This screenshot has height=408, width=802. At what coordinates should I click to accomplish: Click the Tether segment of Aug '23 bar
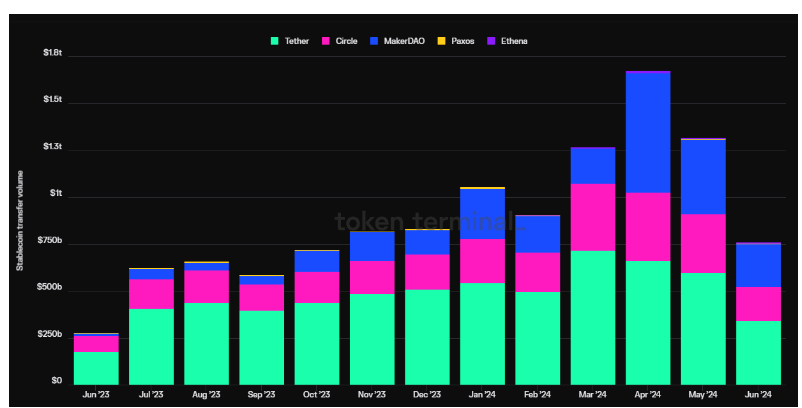click(x=207, y=344)
